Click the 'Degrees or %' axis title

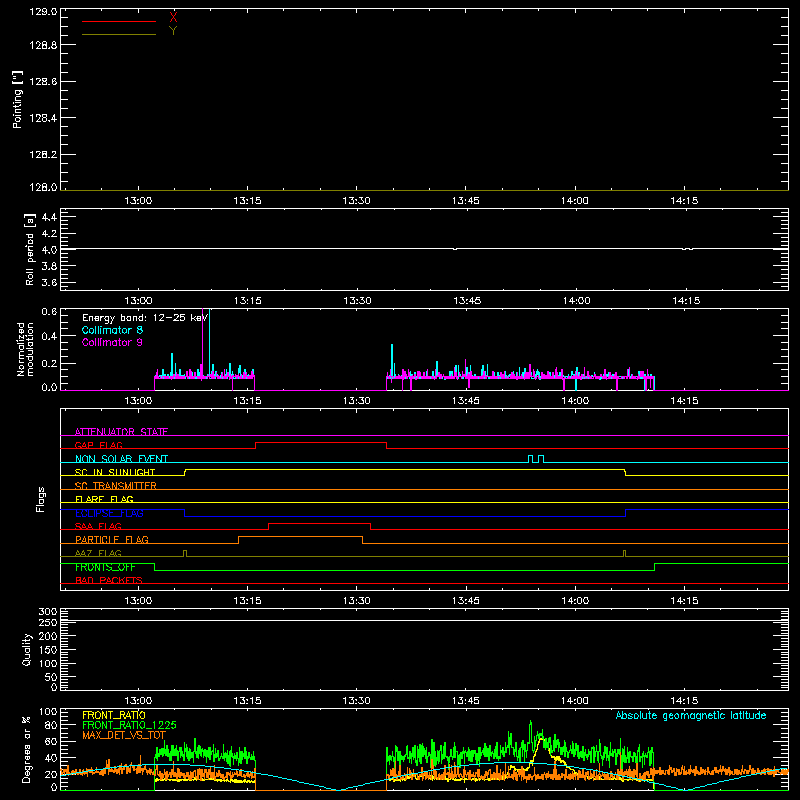tap(27, 749)
